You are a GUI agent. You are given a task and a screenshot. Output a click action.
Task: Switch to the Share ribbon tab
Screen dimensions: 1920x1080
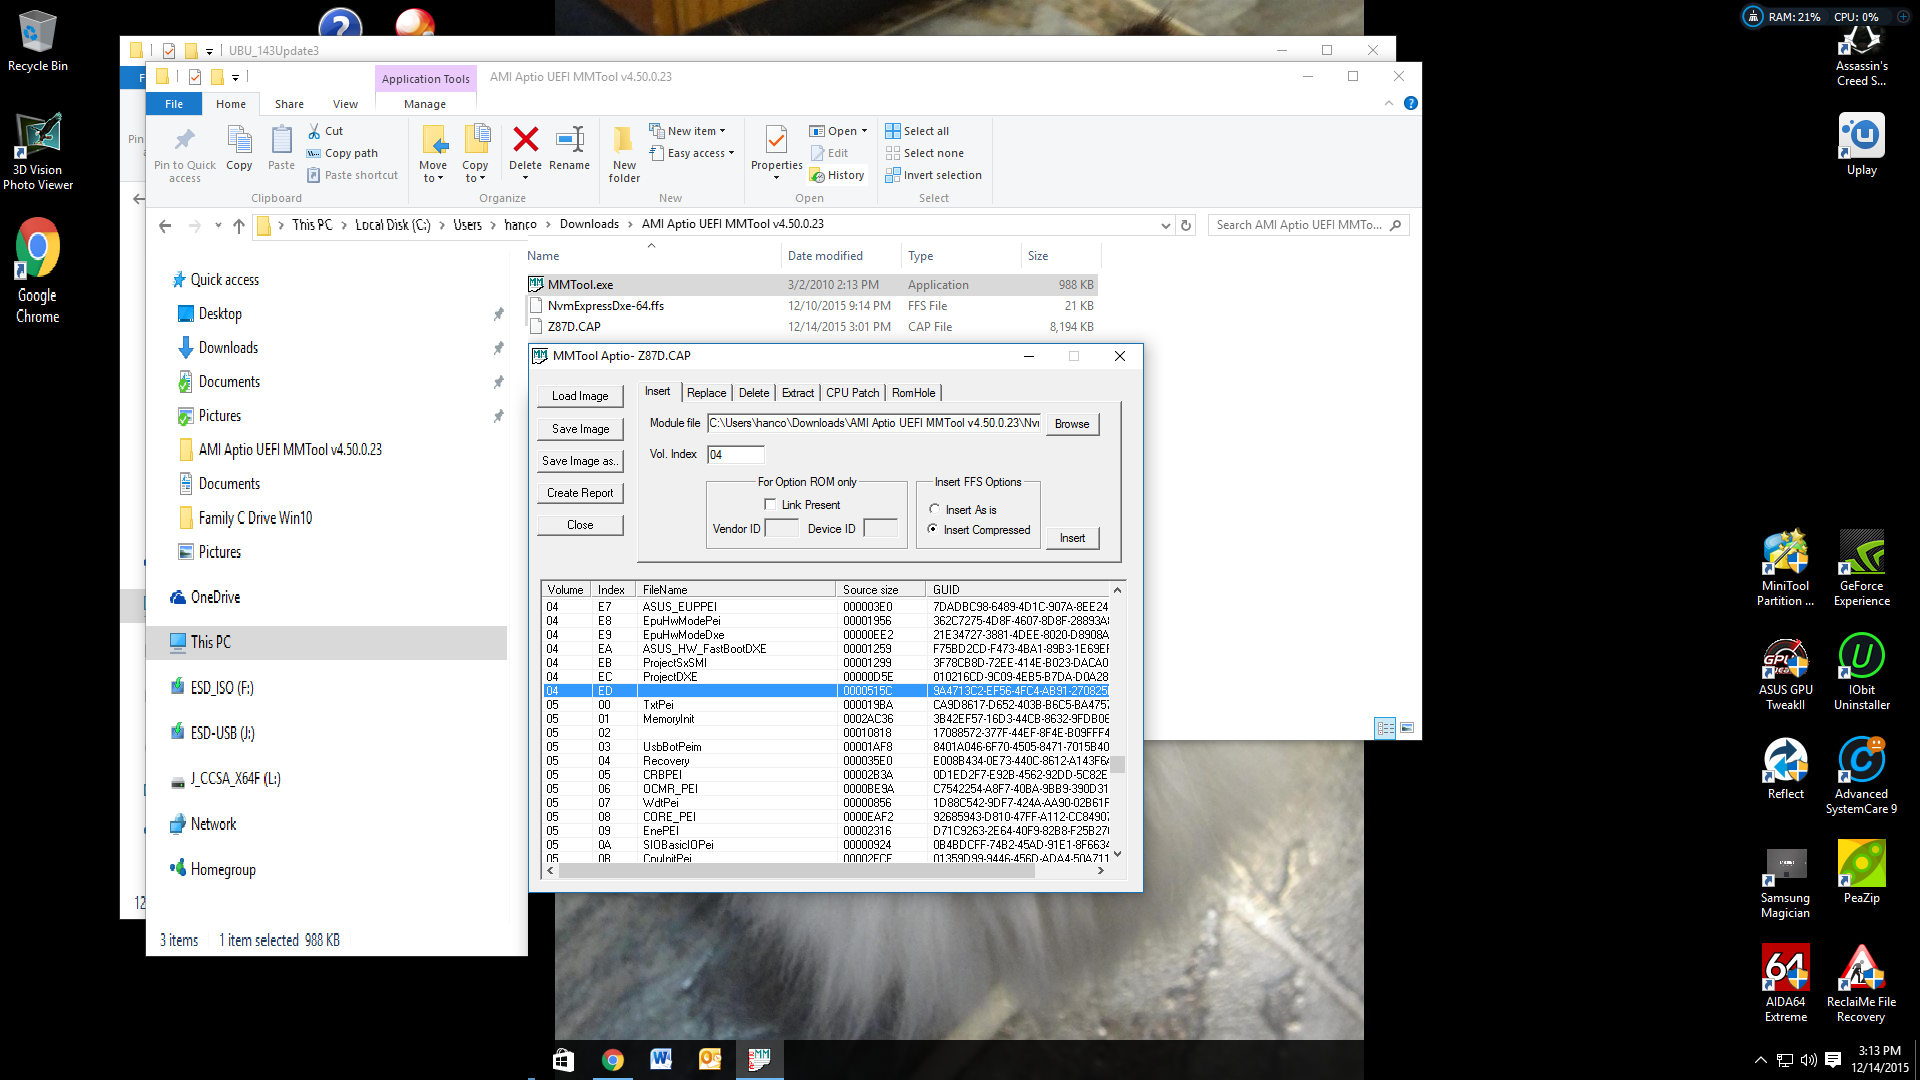pos(289,104)
